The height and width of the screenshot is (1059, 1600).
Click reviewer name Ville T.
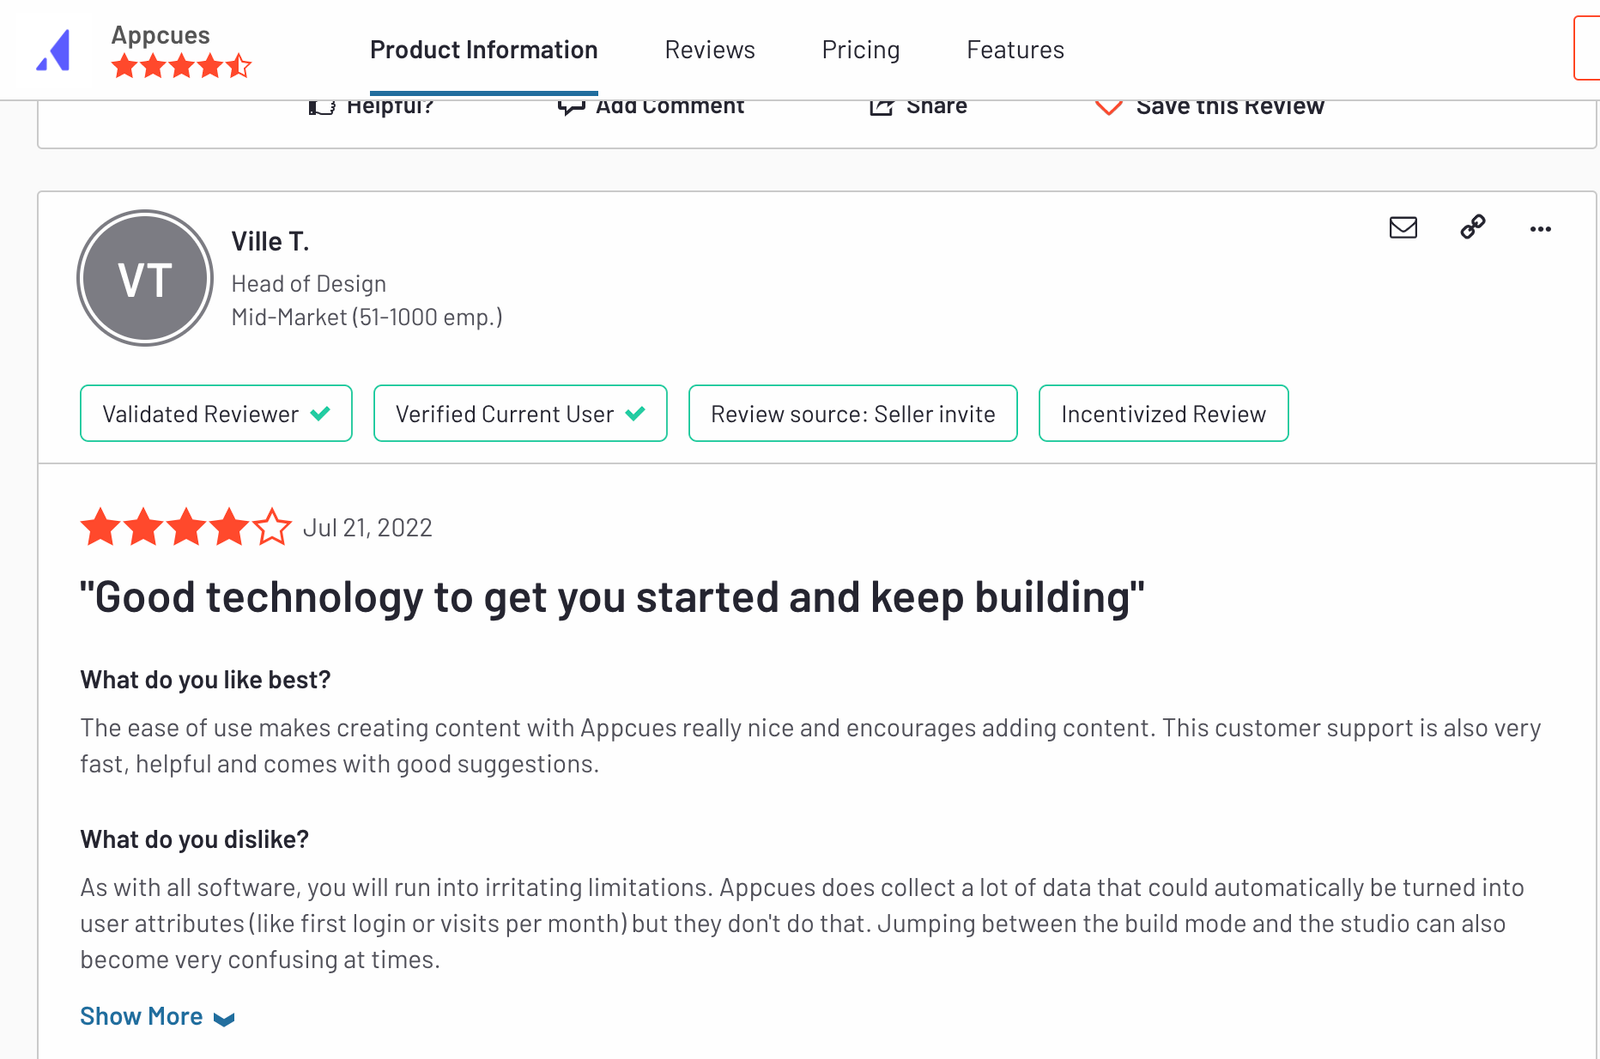[x=270, y=241]
